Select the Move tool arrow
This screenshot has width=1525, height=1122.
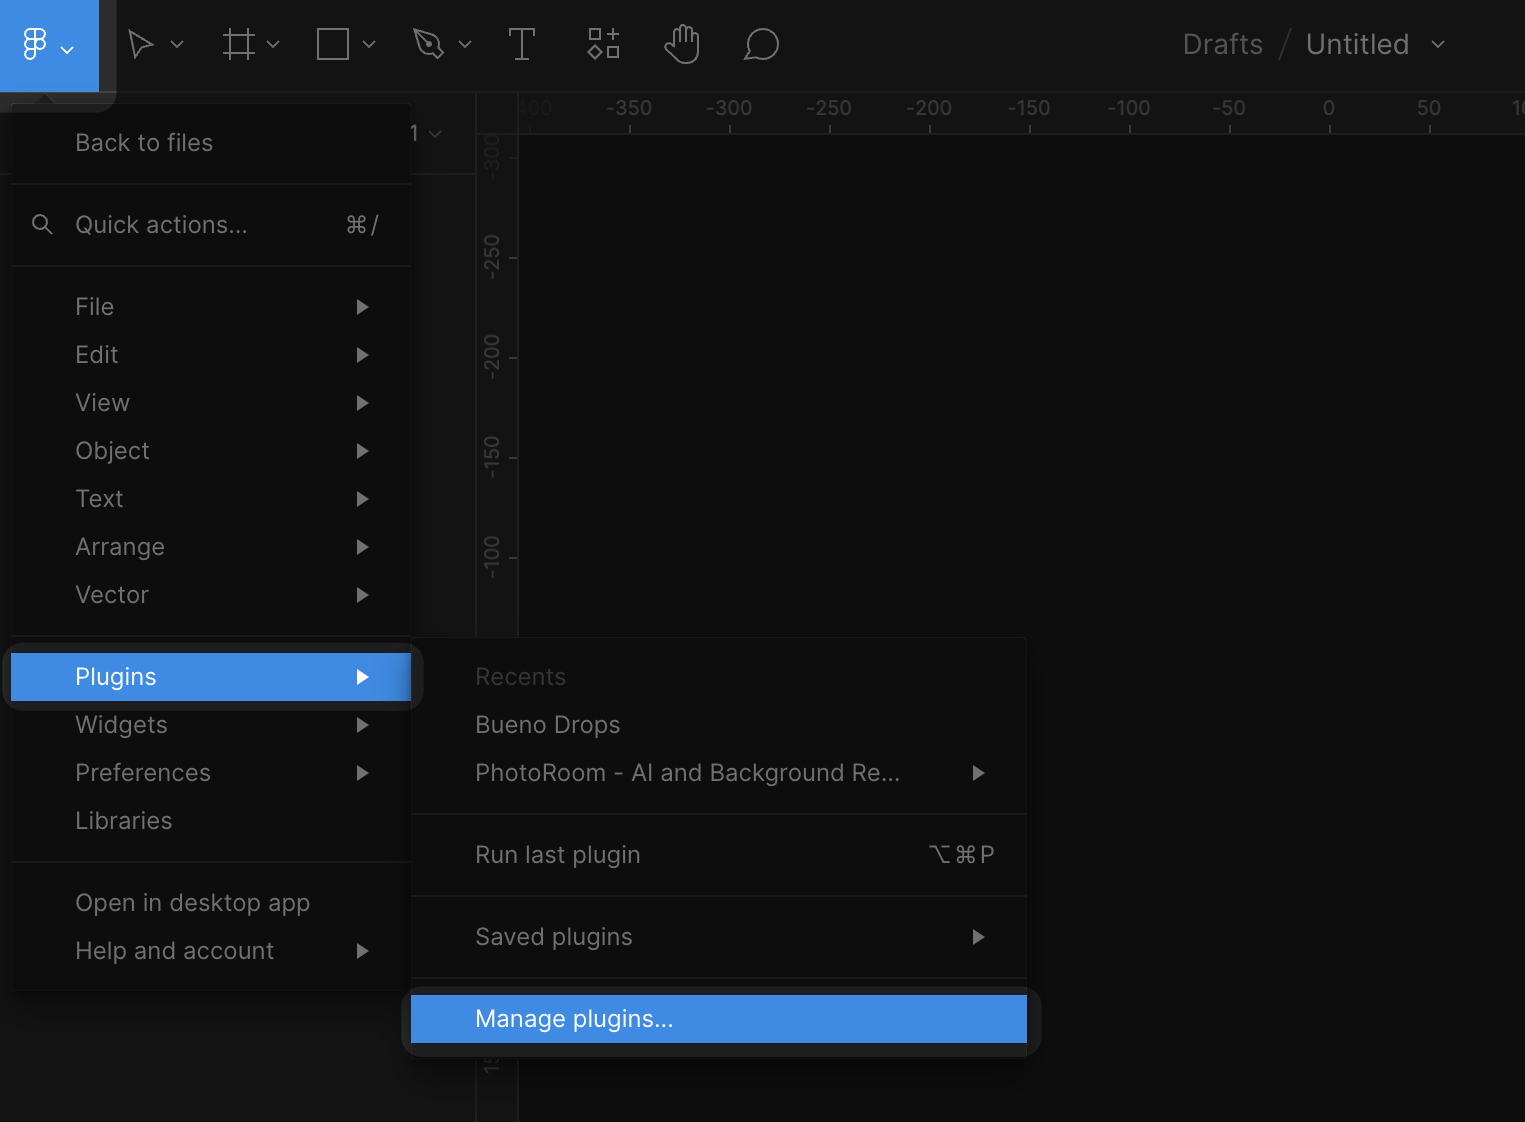tap(141, 45)
